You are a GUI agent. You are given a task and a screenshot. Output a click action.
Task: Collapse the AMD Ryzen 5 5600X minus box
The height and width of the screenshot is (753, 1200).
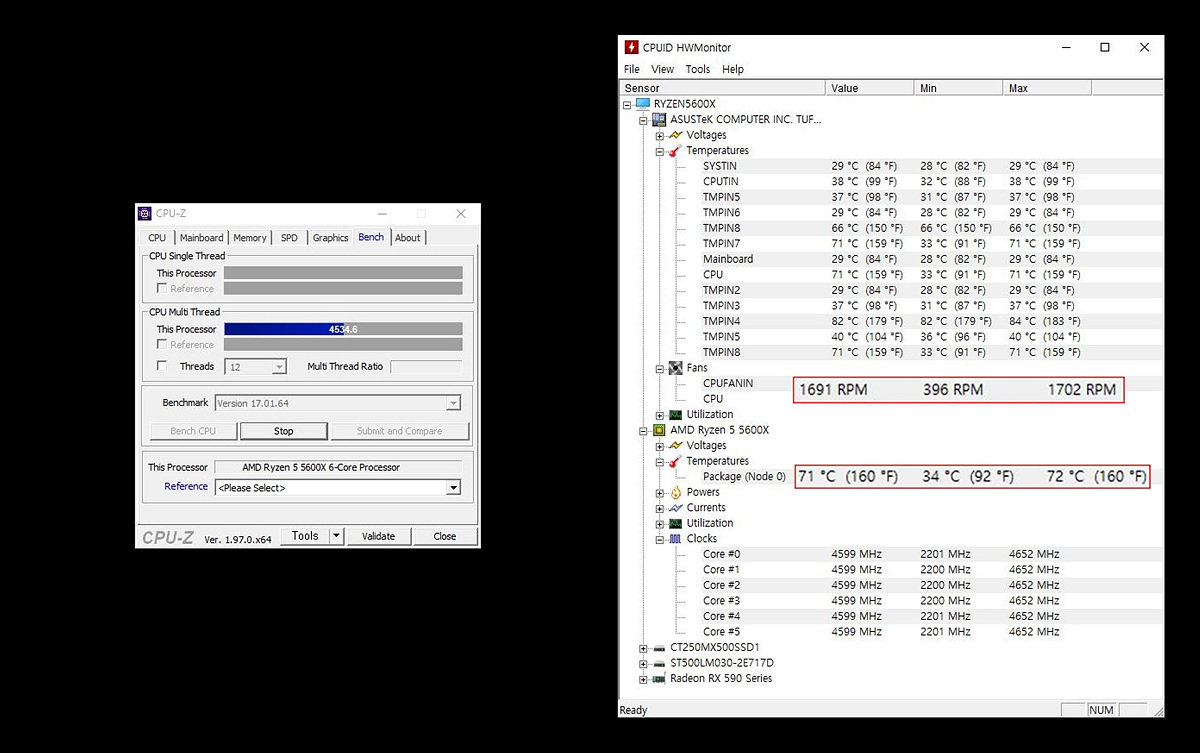tap(643, 430)
